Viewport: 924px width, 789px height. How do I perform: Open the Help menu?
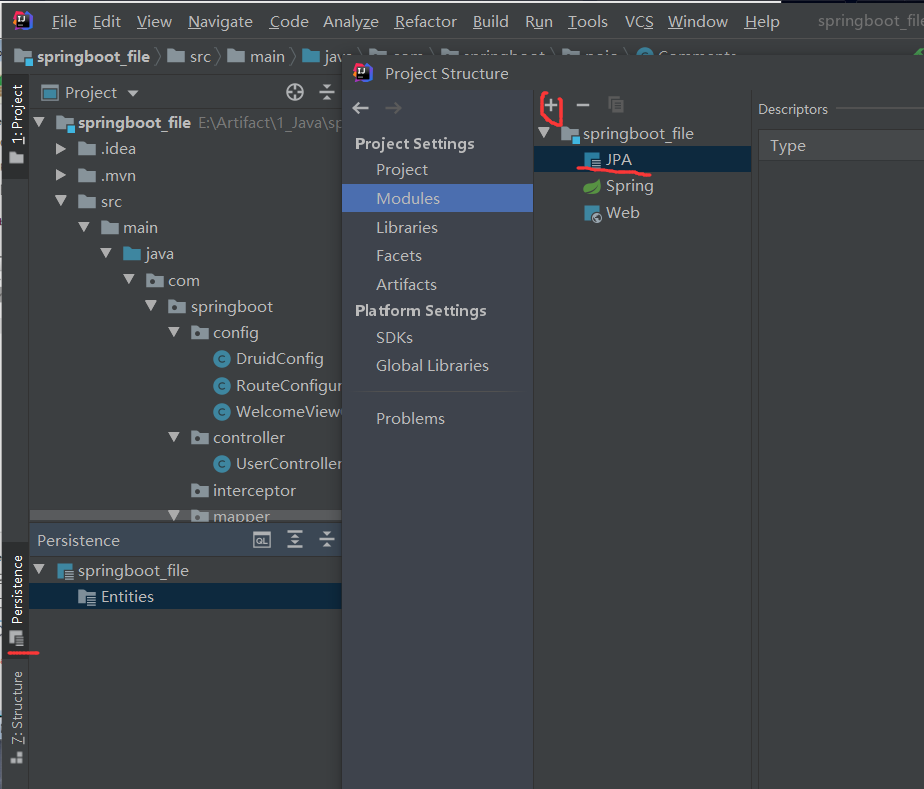(762, 22)
